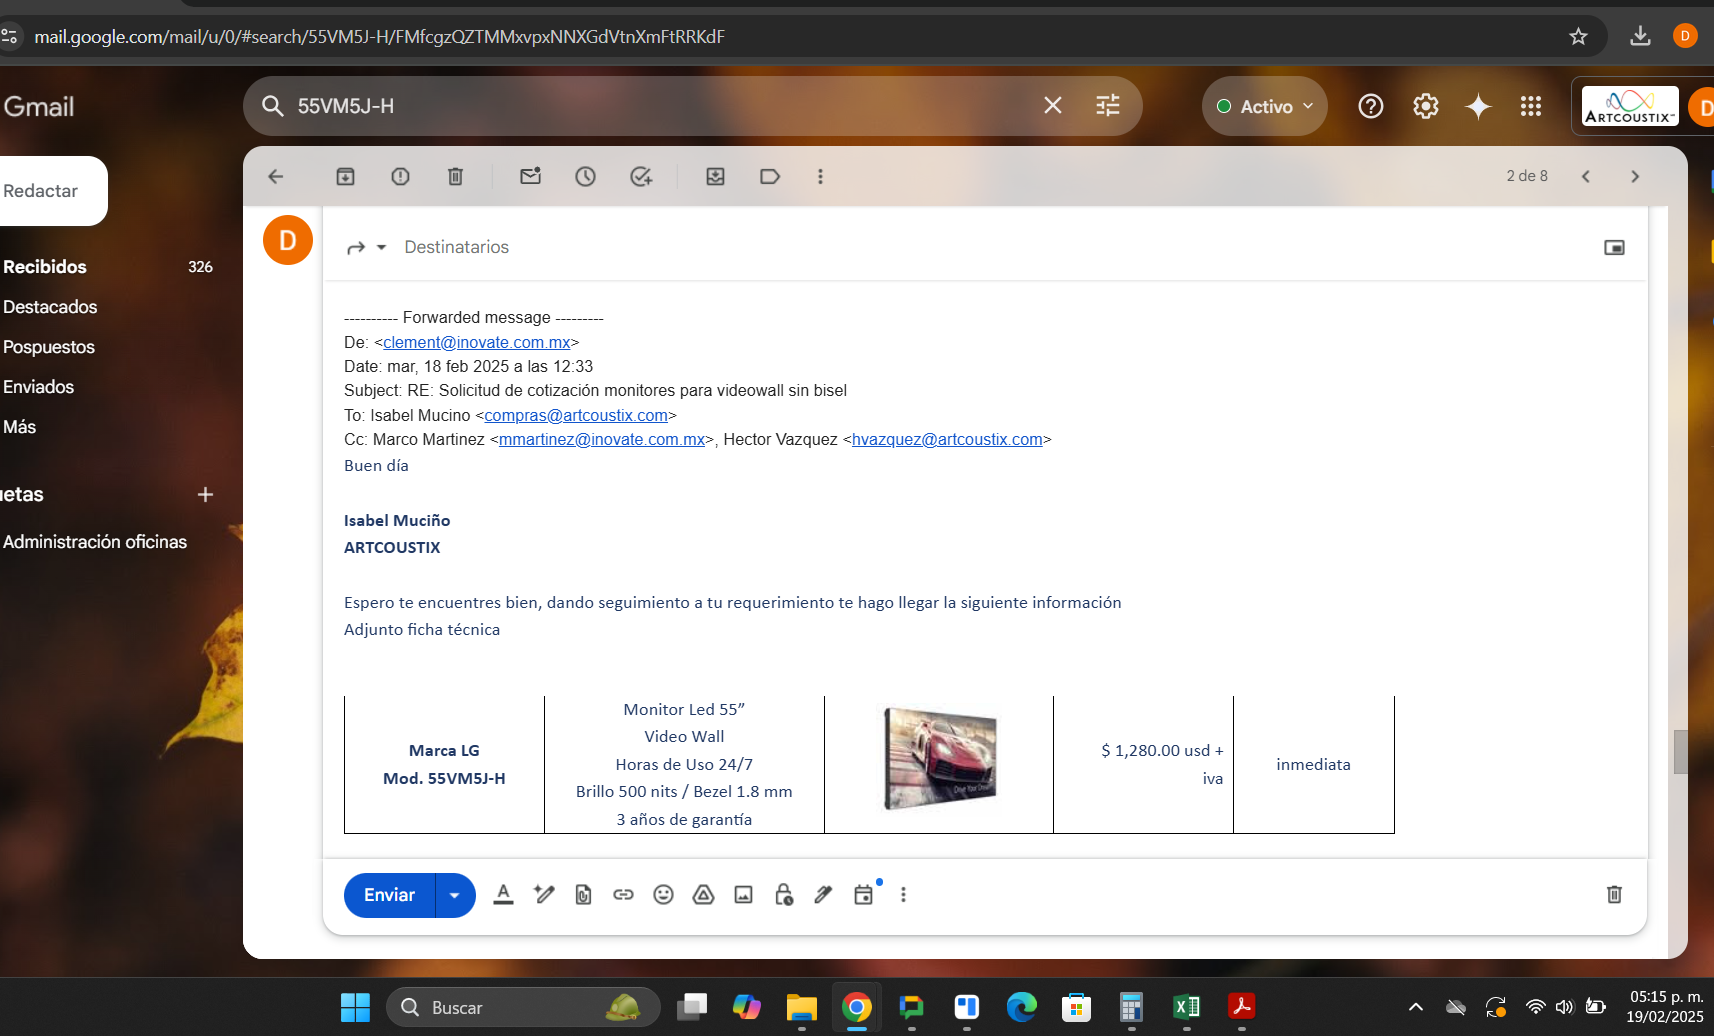The height and width of the screenshot is (1036, 1714).
Task: Insert a link into message
Action: tap(623, 895)
